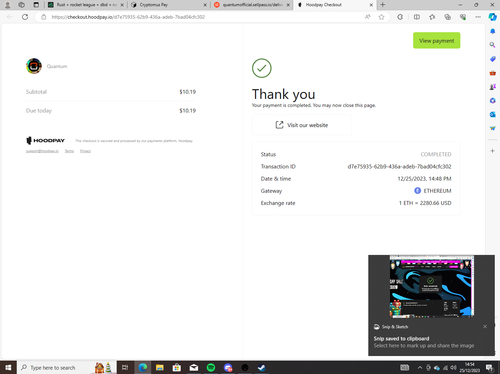Open the Windows Start menu

pos(8,368)
